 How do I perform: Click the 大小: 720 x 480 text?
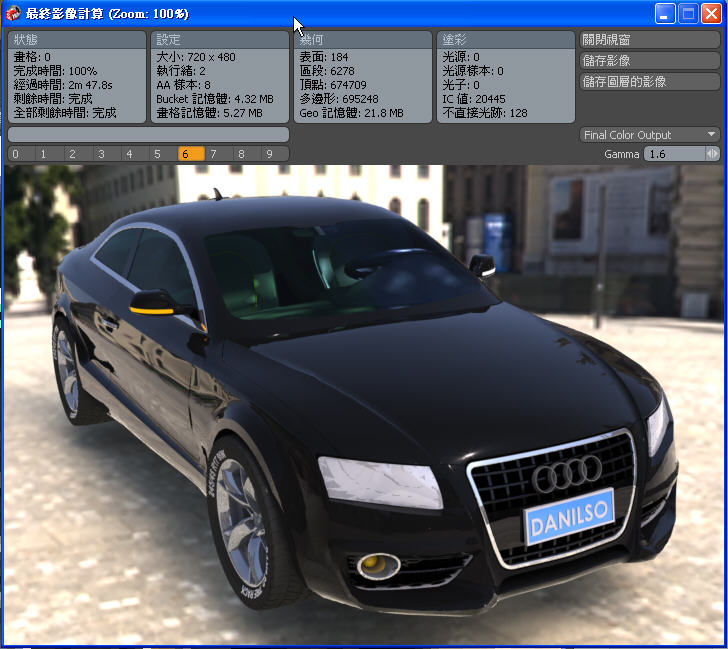click(x=195, y=57)
